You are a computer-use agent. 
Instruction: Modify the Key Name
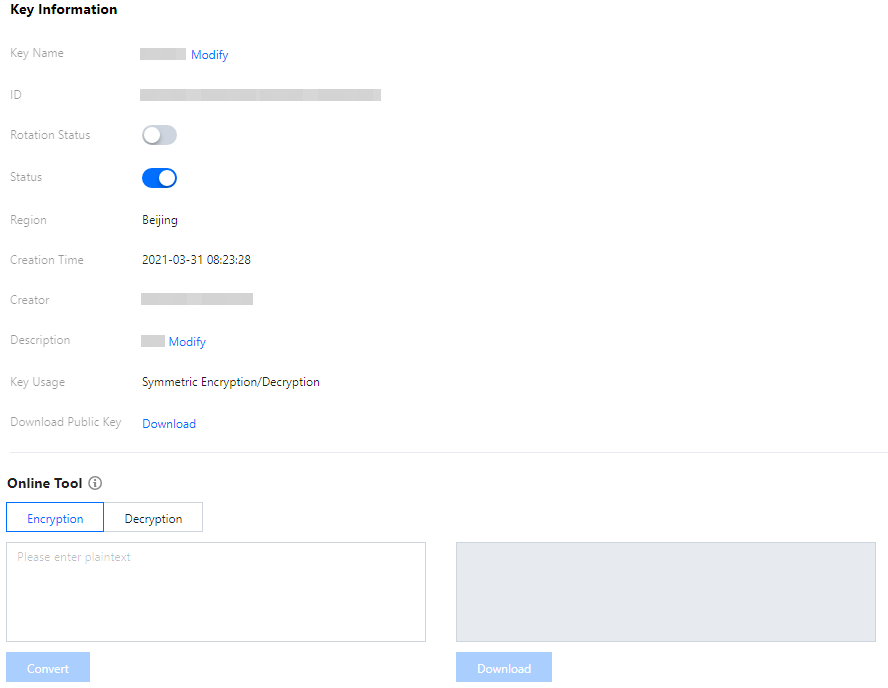[x=210, y=55]
